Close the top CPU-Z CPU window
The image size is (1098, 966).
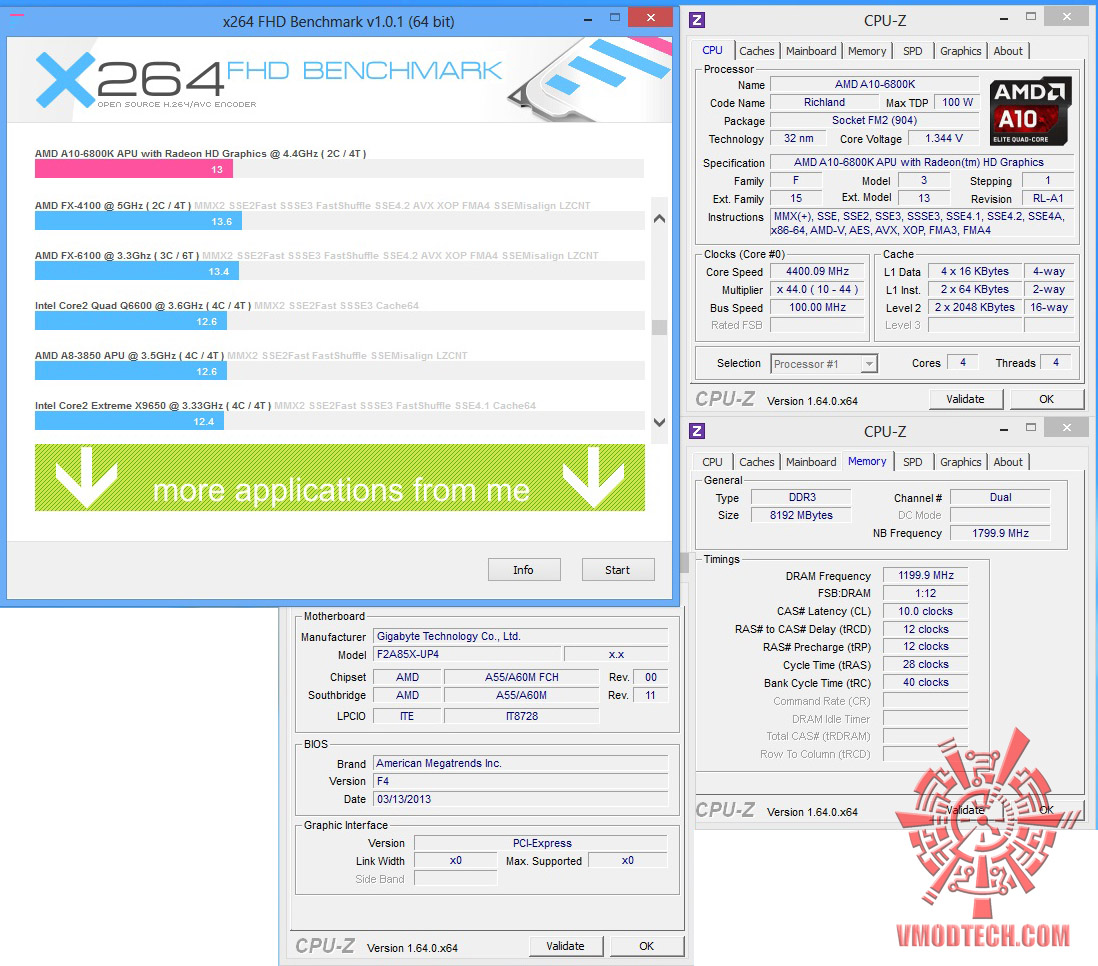coord(1066,17)
